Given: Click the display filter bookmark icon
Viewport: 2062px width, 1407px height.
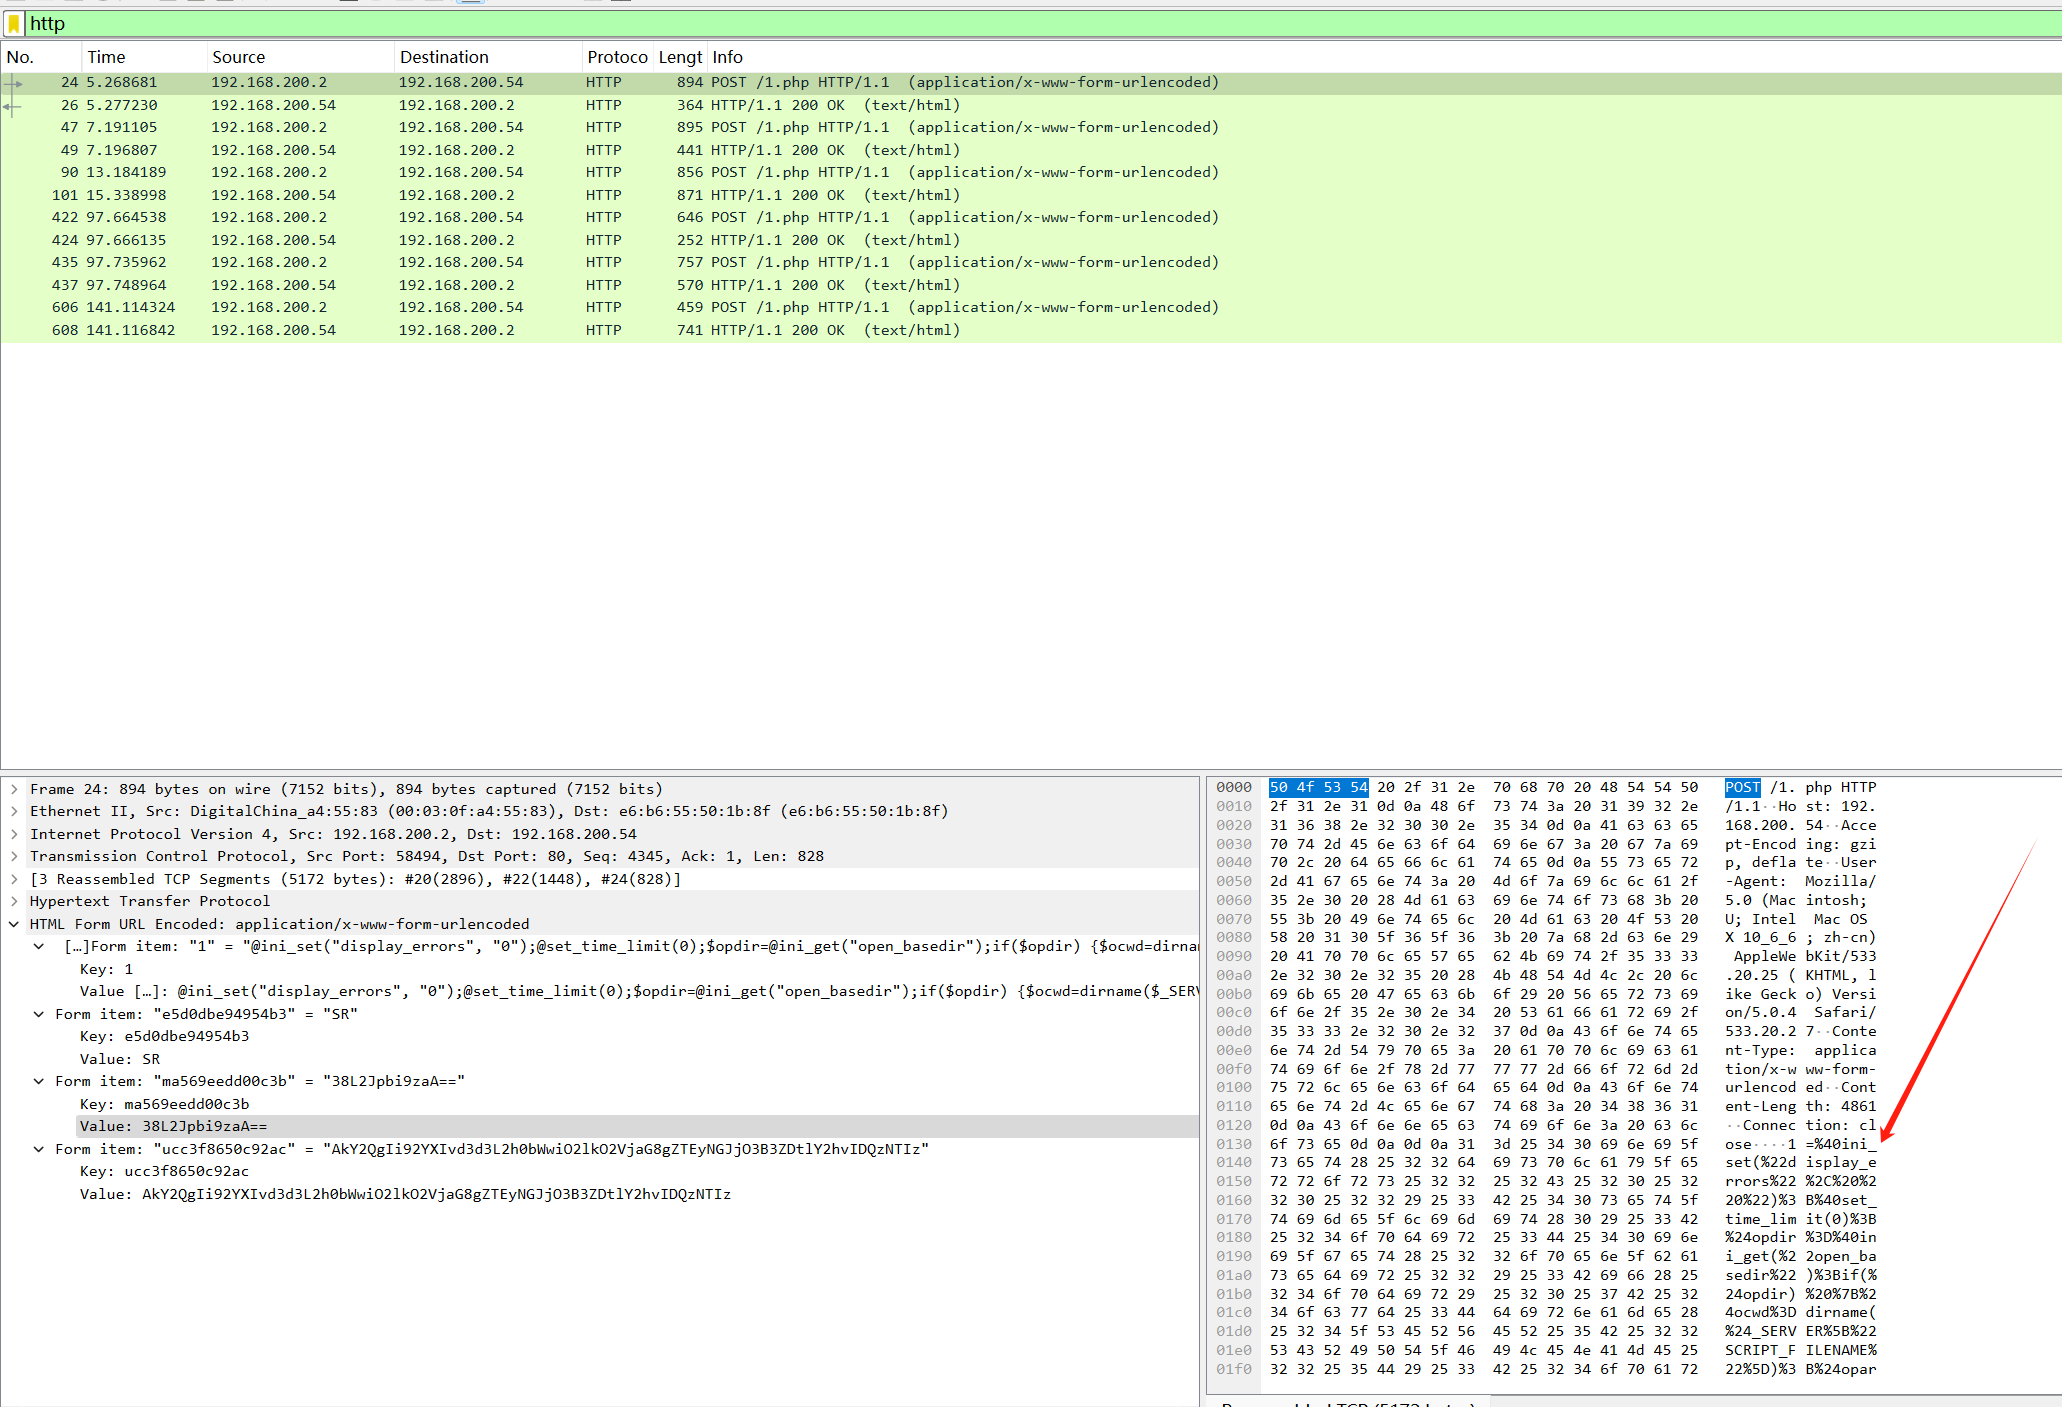Looking at the screenshot, I should 14,23.
